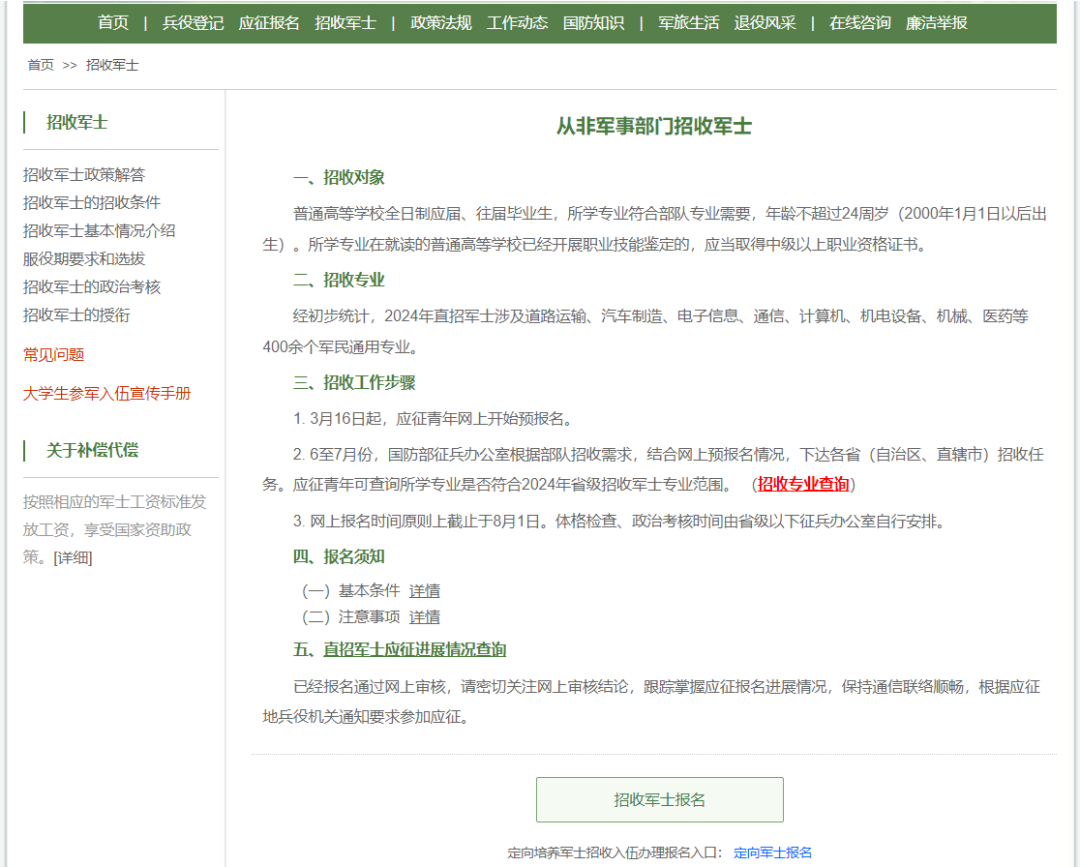The height and width of the screenshot is (867, 1080).
Task: Open the 首页 navigation menu item
Action: click(x=113, y=23)
